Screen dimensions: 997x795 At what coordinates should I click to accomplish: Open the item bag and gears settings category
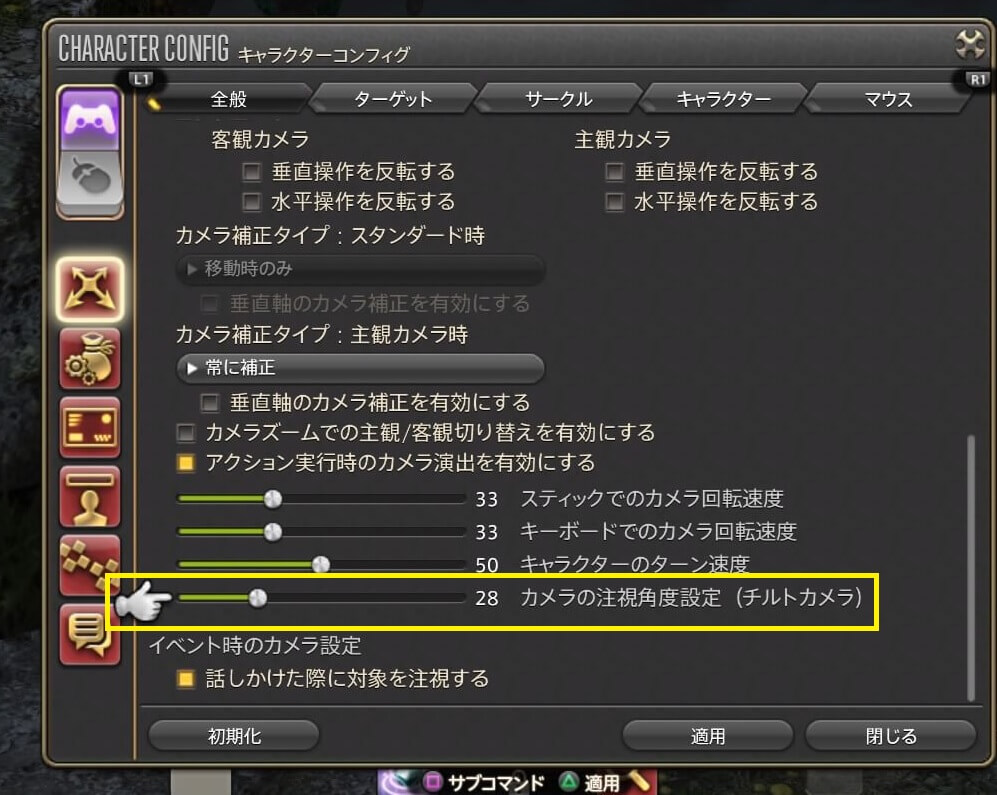tap(90, 359)
